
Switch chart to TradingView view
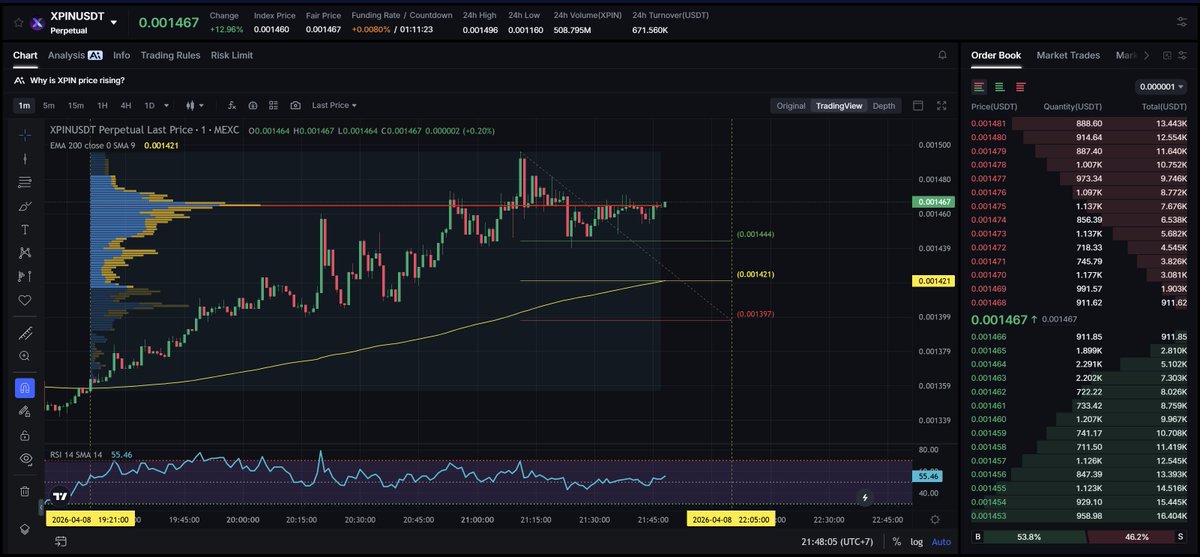(838, 105)
